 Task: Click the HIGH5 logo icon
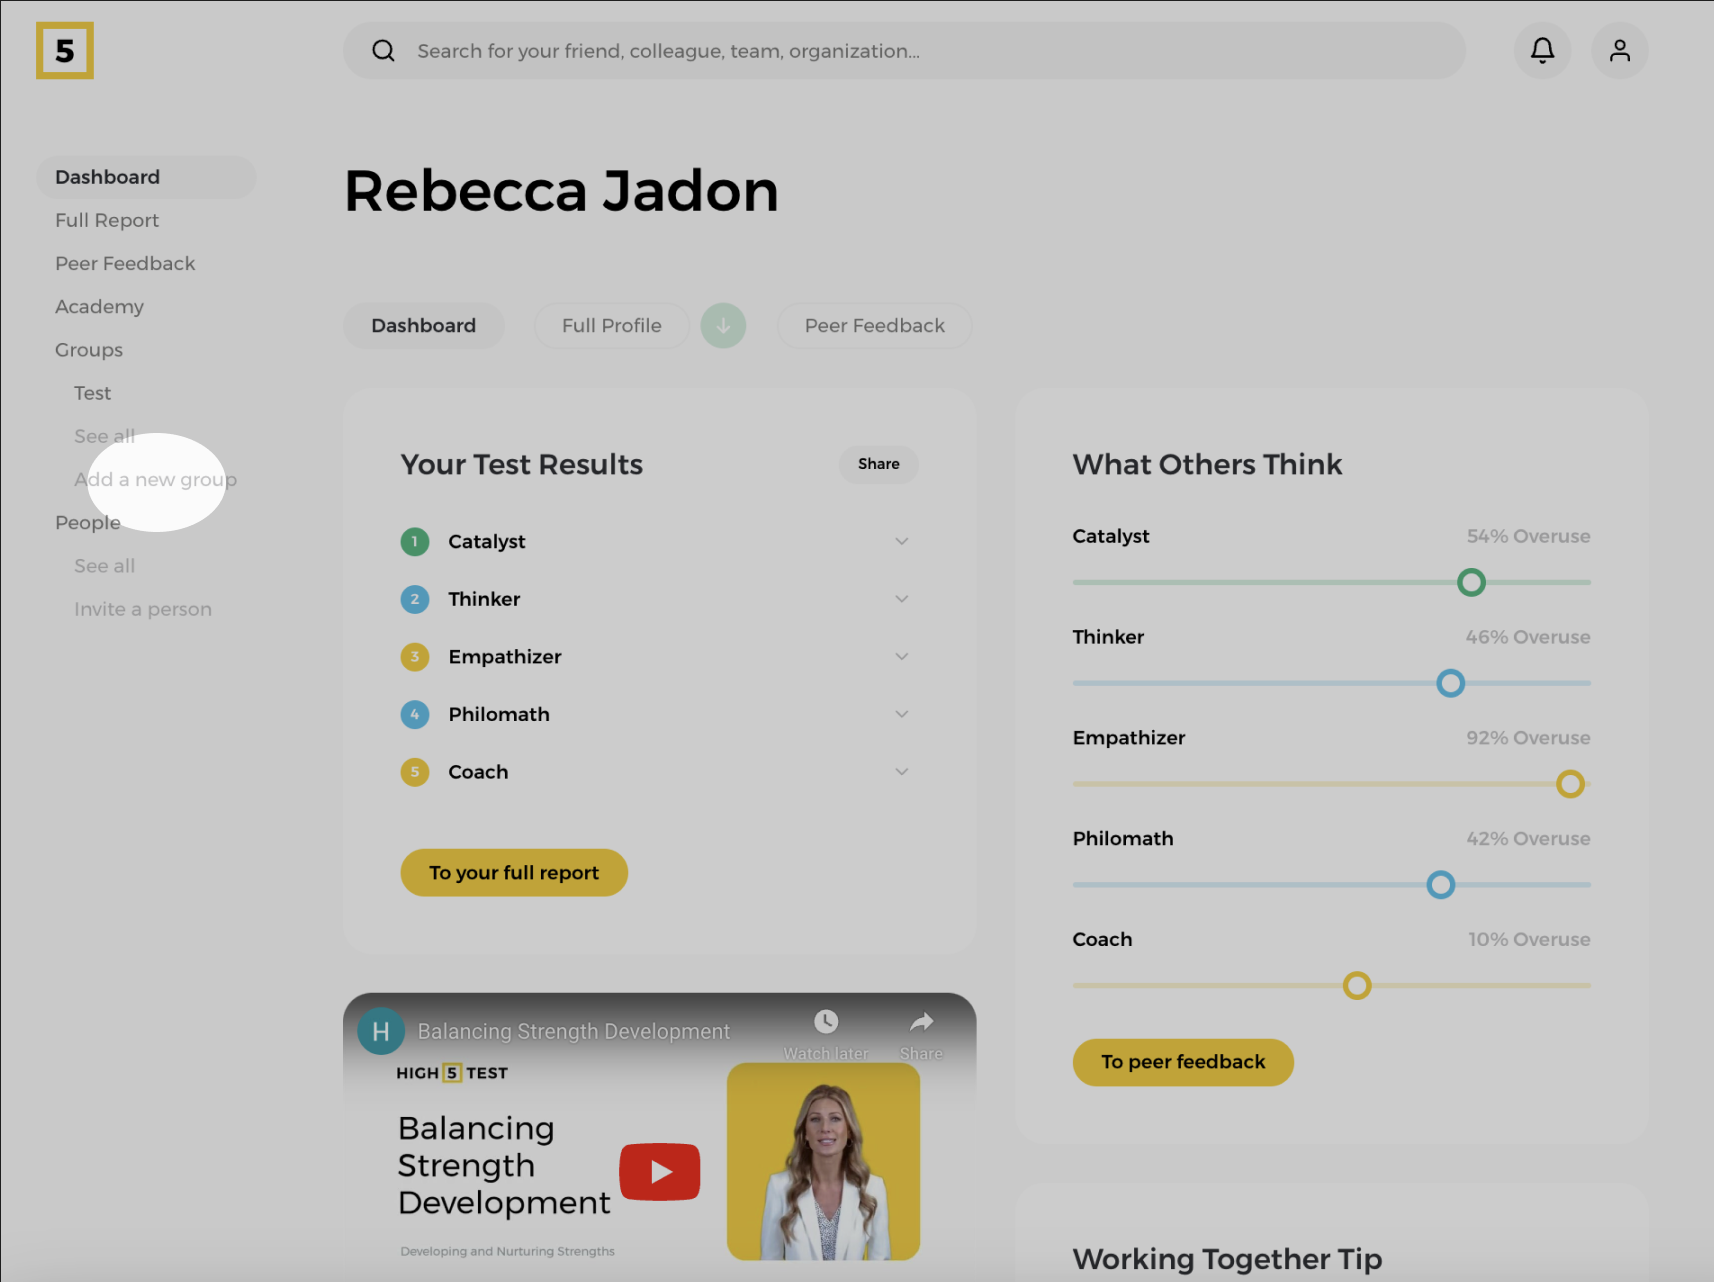pos(65,51)
